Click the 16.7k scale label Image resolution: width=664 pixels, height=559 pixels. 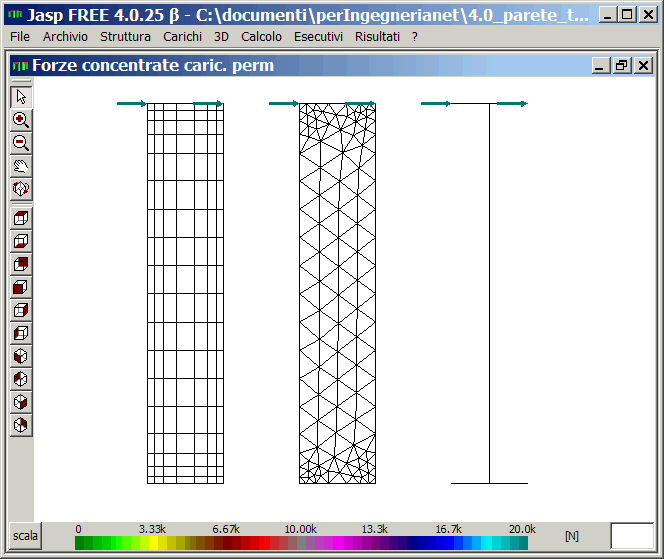click(448, 529)
